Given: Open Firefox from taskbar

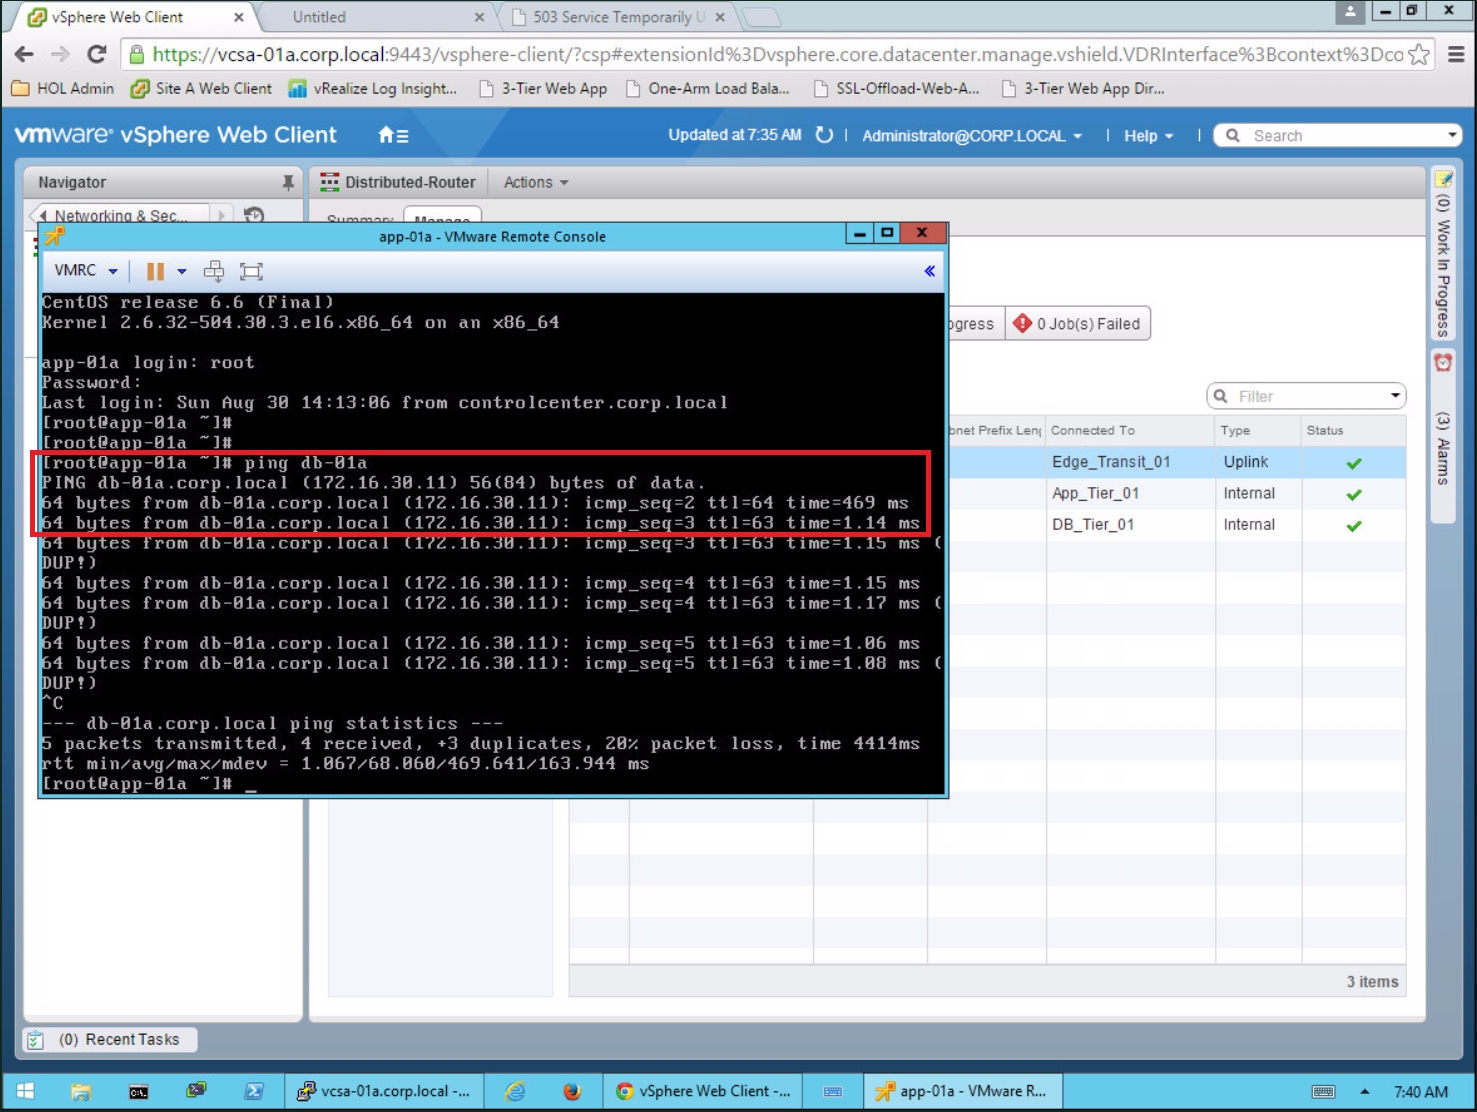Looking at the screenshot, I should [x=572, y=1091].
